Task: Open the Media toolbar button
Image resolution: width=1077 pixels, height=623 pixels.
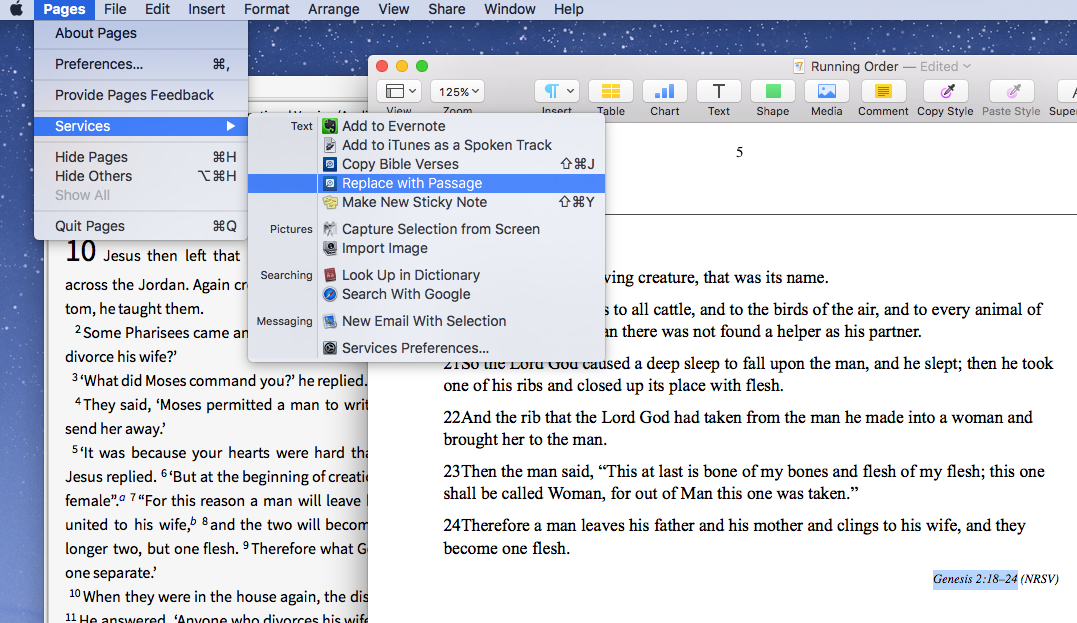Action: point(826,91)
